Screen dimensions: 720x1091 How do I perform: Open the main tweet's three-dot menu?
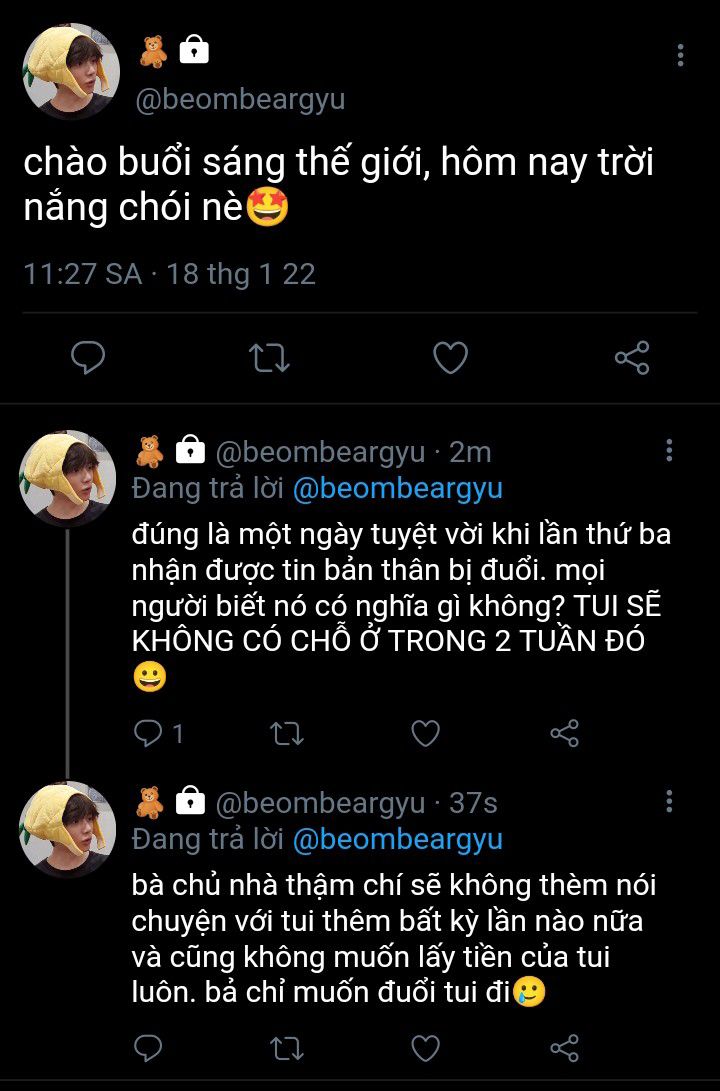[x=680, y=55]
